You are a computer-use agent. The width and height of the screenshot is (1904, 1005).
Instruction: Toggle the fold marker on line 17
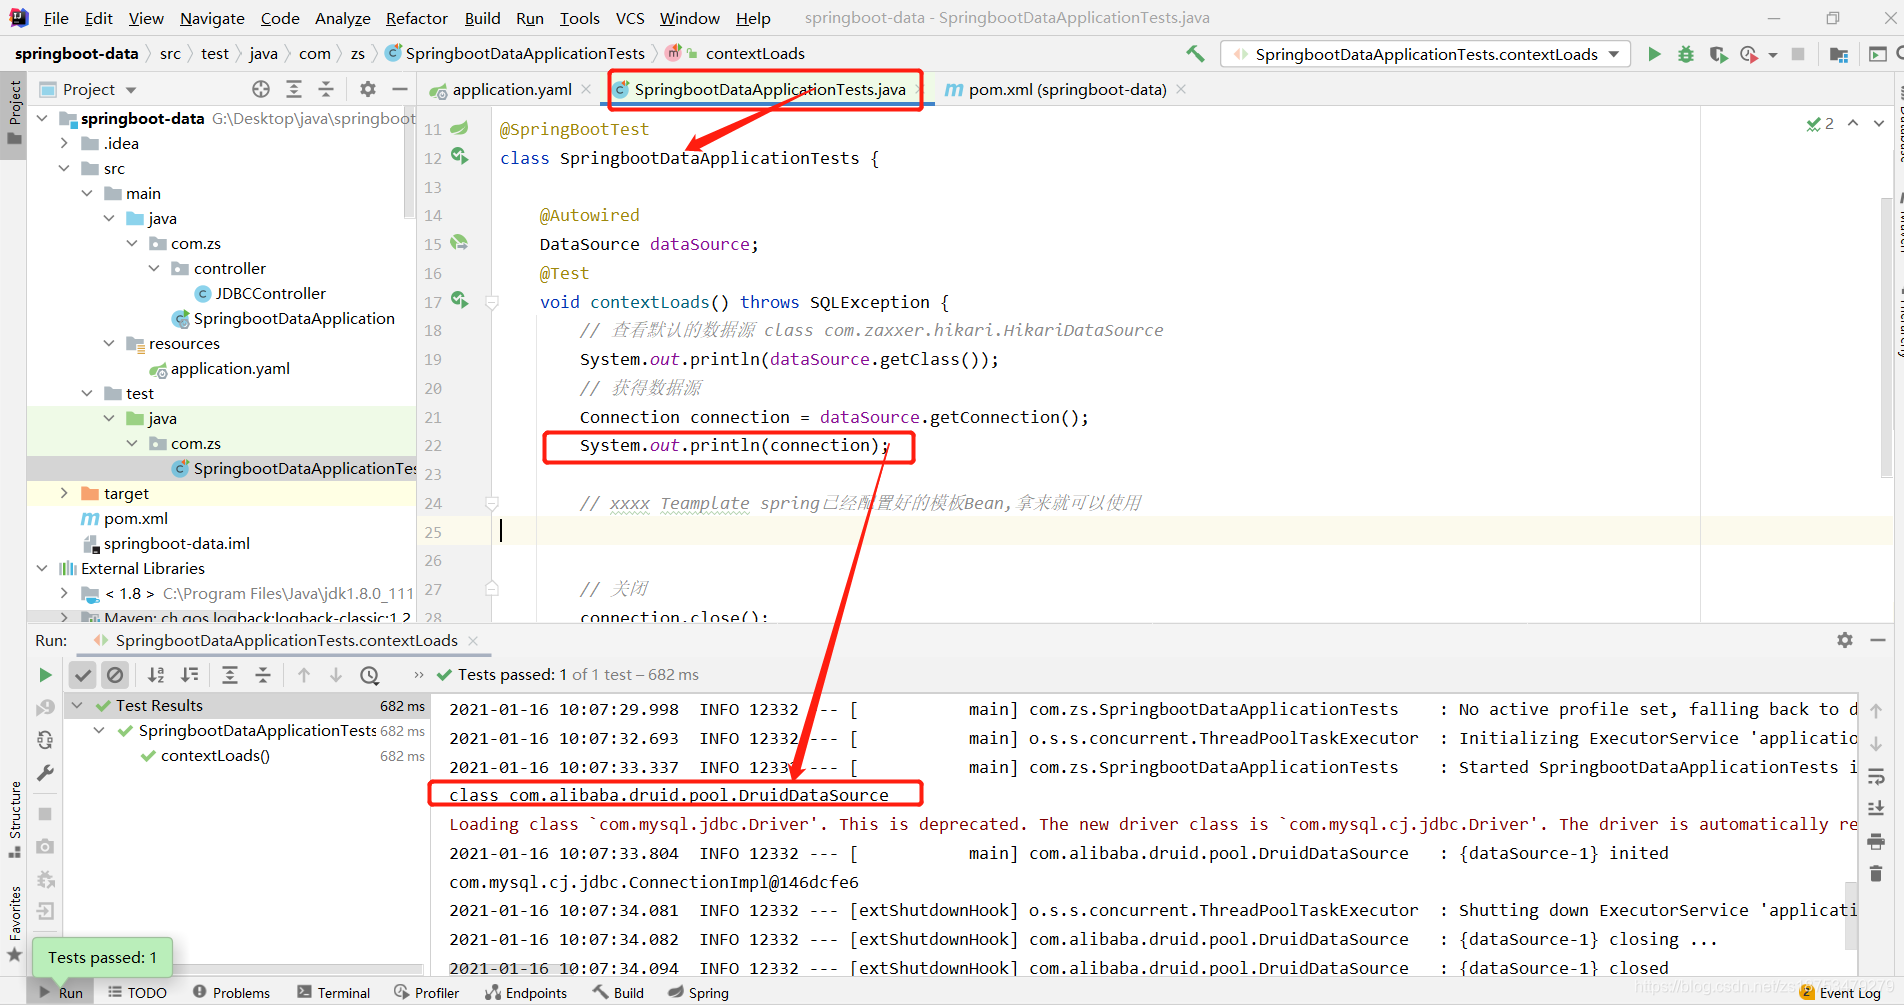pyautogui.click(x=492, y=302)
